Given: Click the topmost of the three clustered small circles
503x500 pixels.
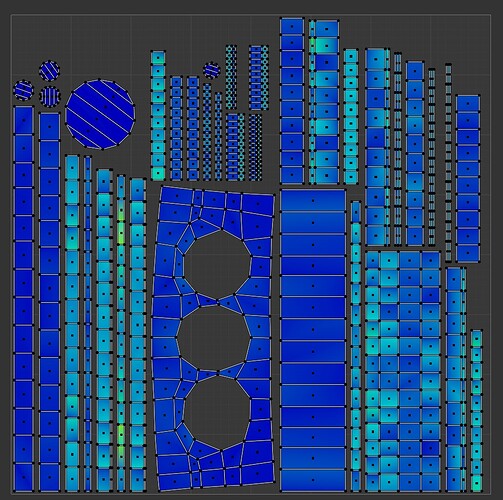Looking at the screenshot, I should [x=49, y=71].
